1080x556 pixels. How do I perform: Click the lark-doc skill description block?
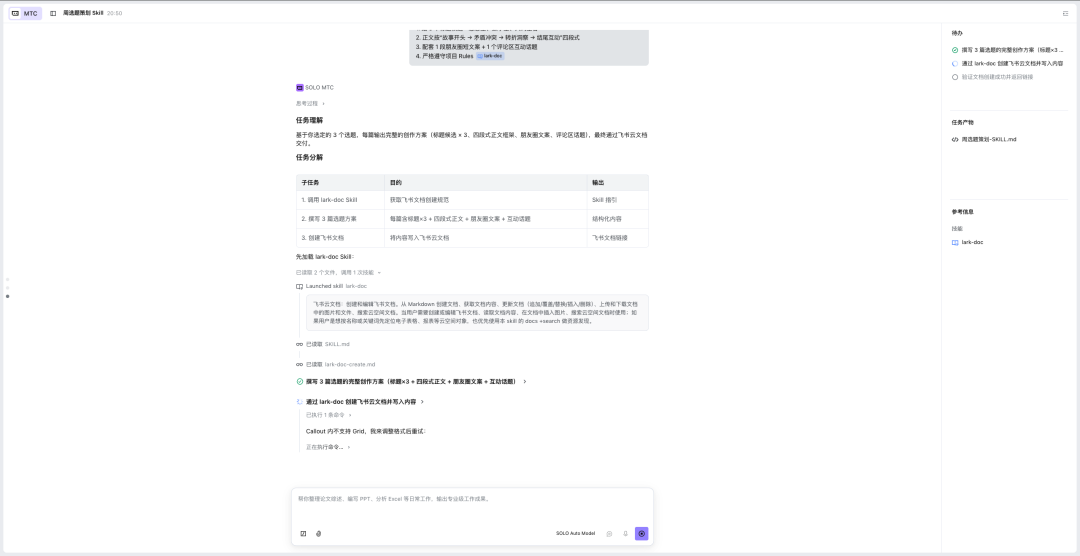click(477, 312)
